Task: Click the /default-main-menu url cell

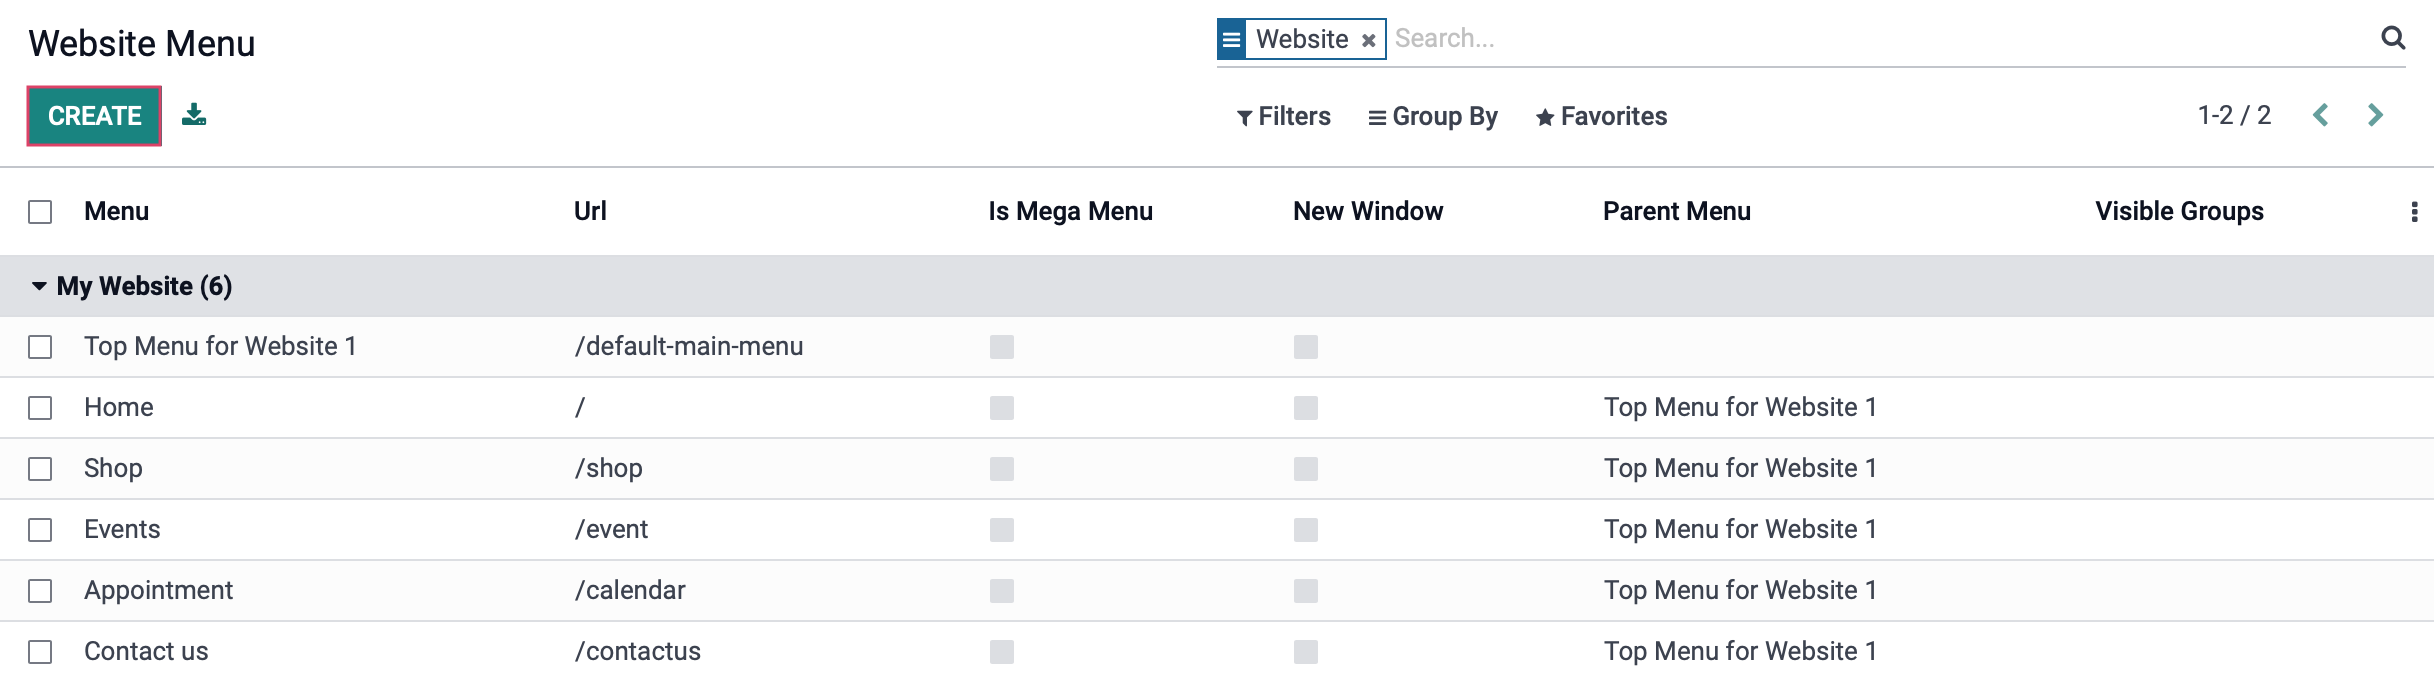Action: tap(689, 346)
